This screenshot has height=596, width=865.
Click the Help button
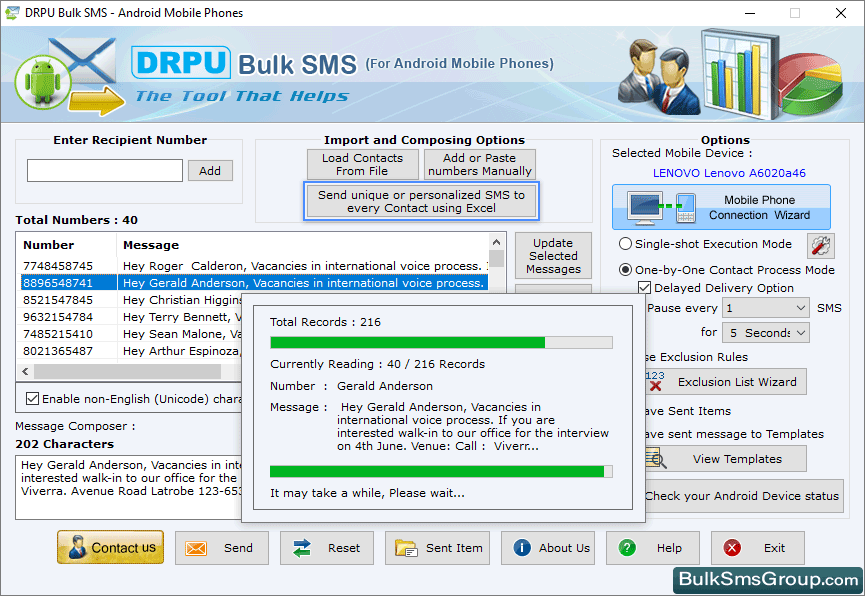(x=653, y=548)
